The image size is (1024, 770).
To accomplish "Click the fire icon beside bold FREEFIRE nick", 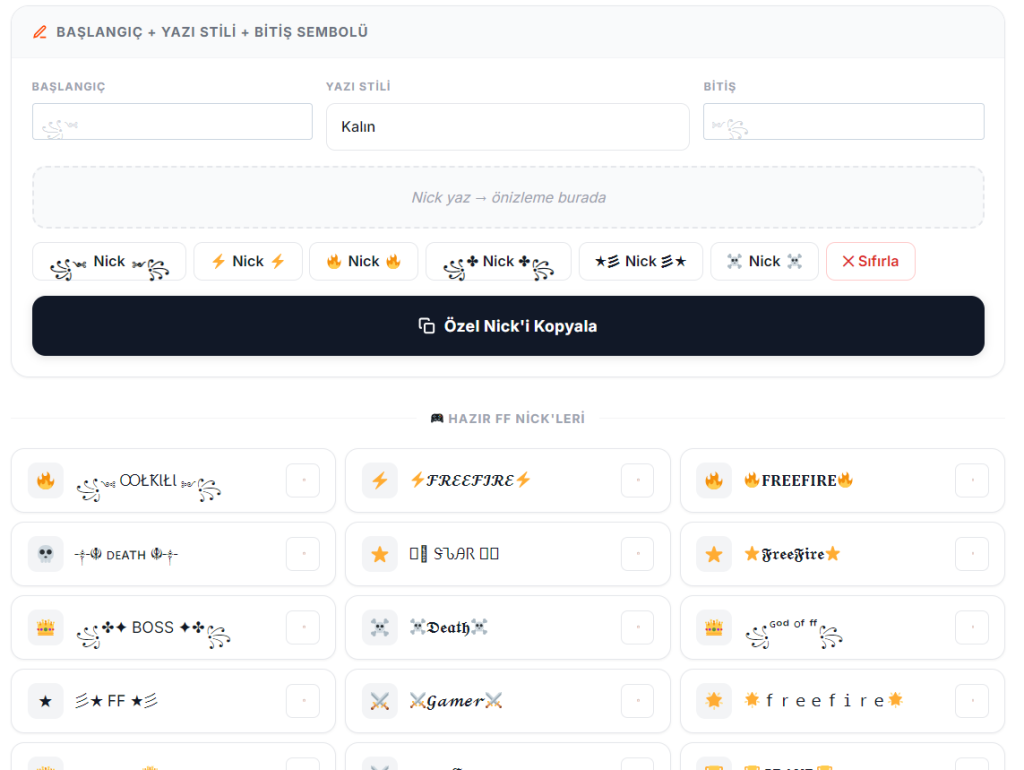I will 714,481.
